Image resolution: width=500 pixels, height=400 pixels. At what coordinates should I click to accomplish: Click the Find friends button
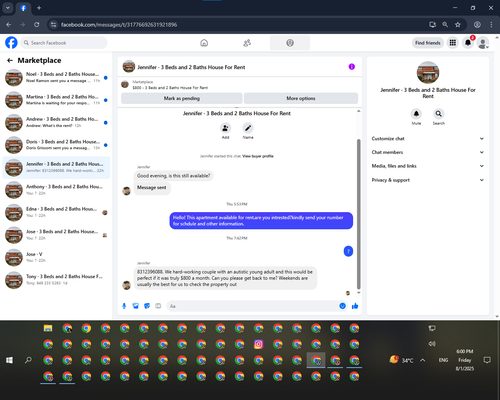point(428,43)
